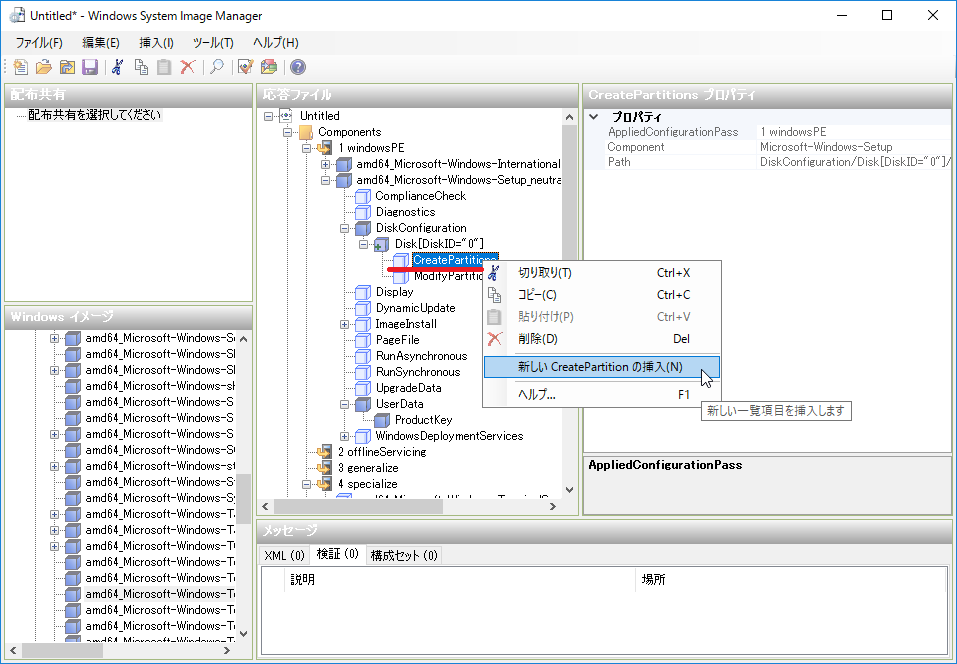
Task: Click the answer file pane's scroll-down arrow
Action: click(x=569, y=489)
